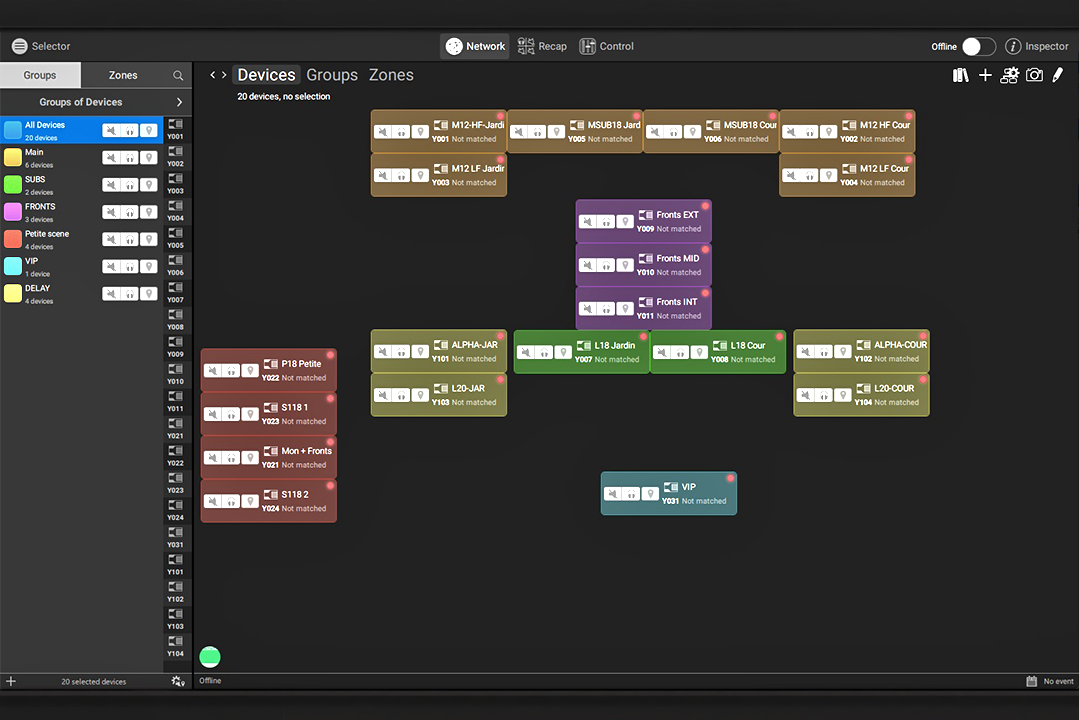
Task: Switch to the Recap view
Action: pyautogui.click(x=542, y=46)
